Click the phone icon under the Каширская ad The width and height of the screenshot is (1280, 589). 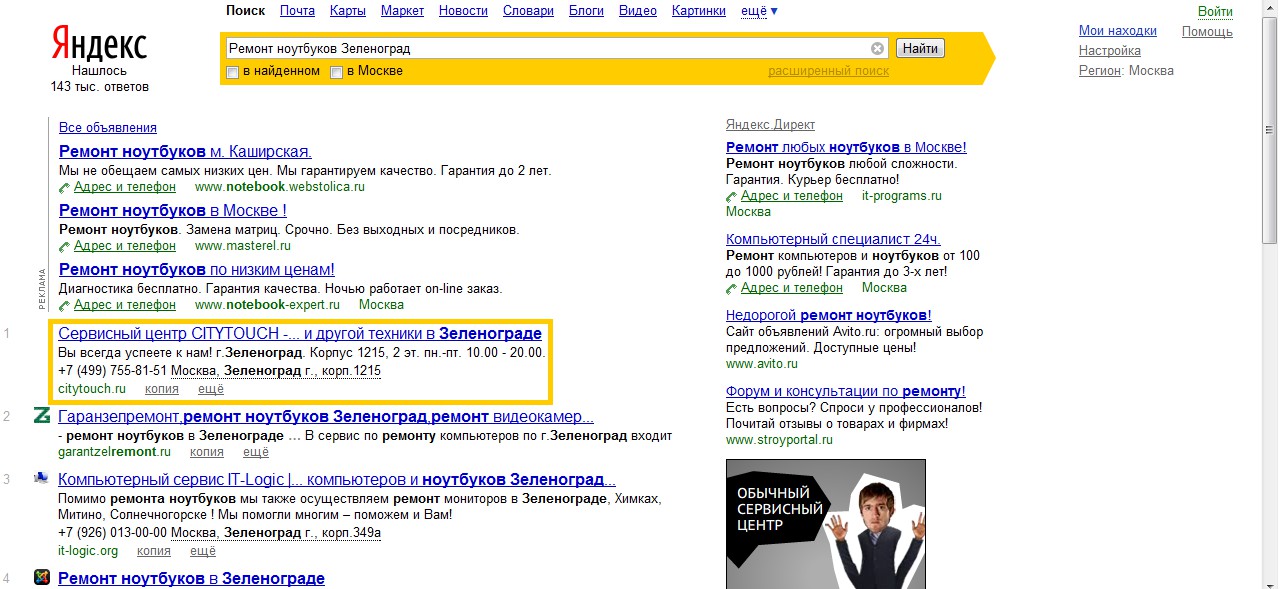65,187
